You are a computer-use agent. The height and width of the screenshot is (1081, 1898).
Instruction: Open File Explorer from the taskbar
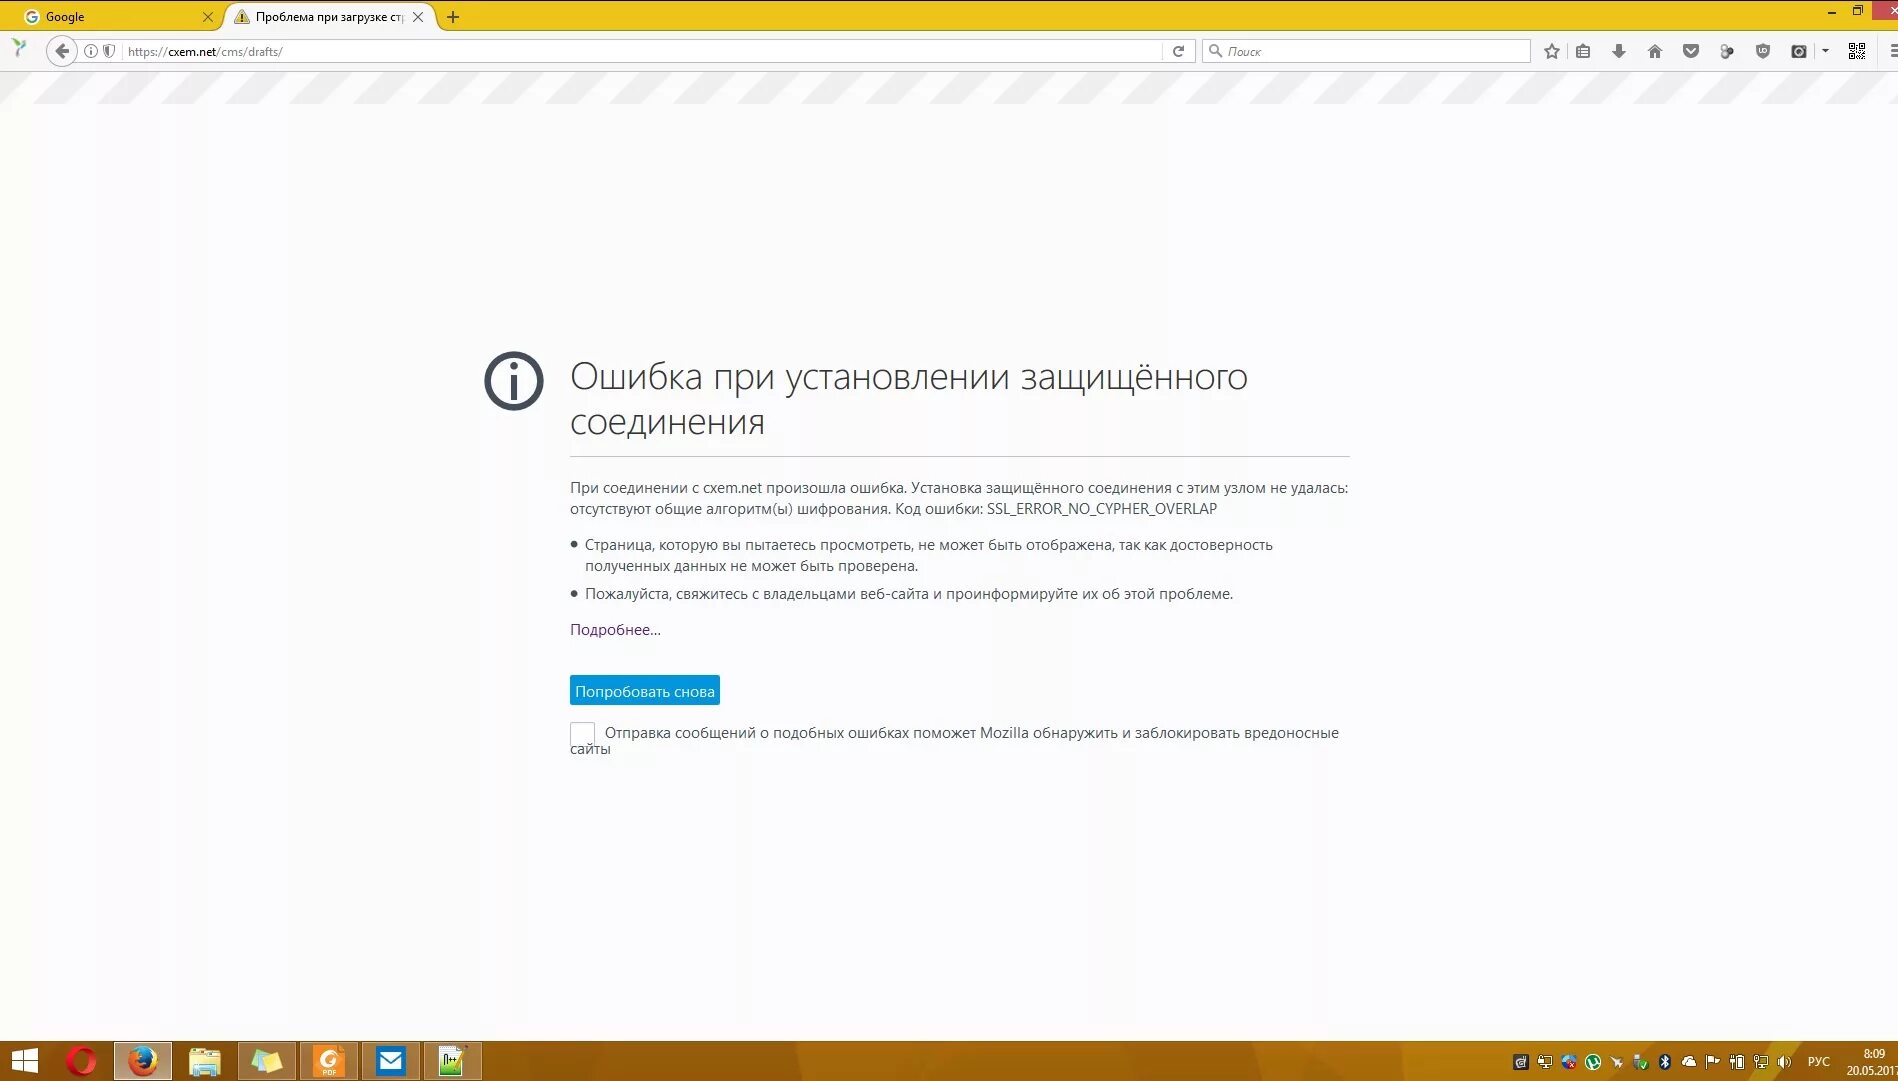click(205, 1061)
